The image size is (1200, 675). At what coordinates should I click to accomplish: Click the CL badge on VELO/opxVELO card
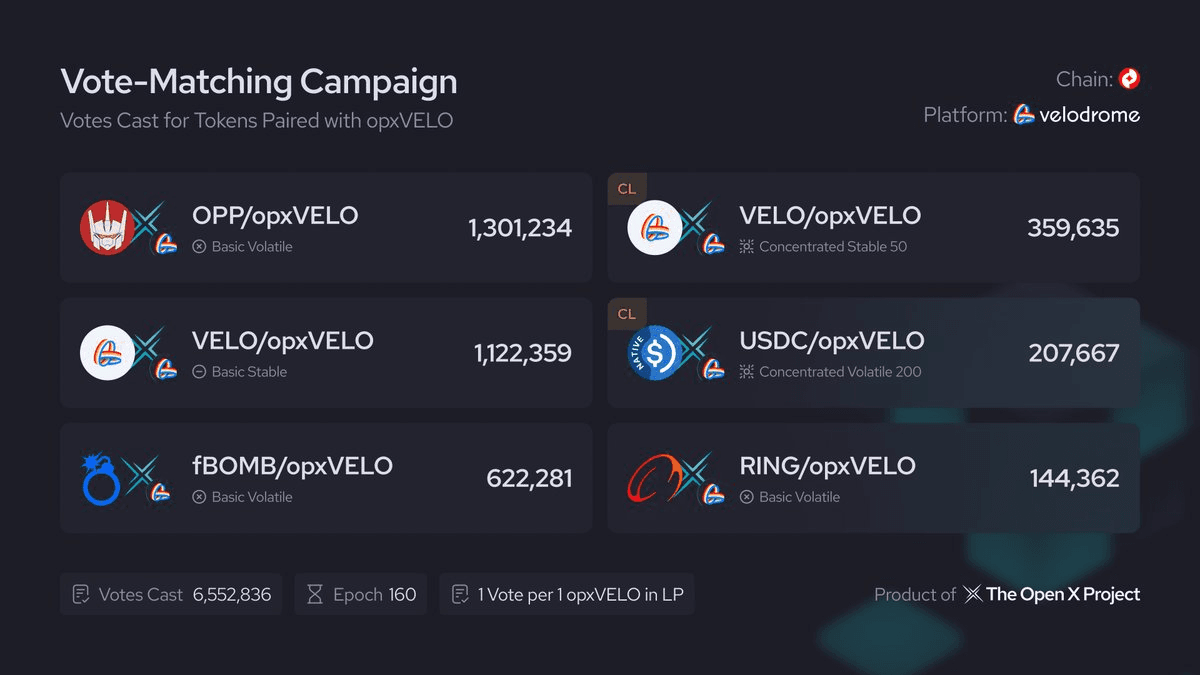pyautogui.click(x=627, y=188)
